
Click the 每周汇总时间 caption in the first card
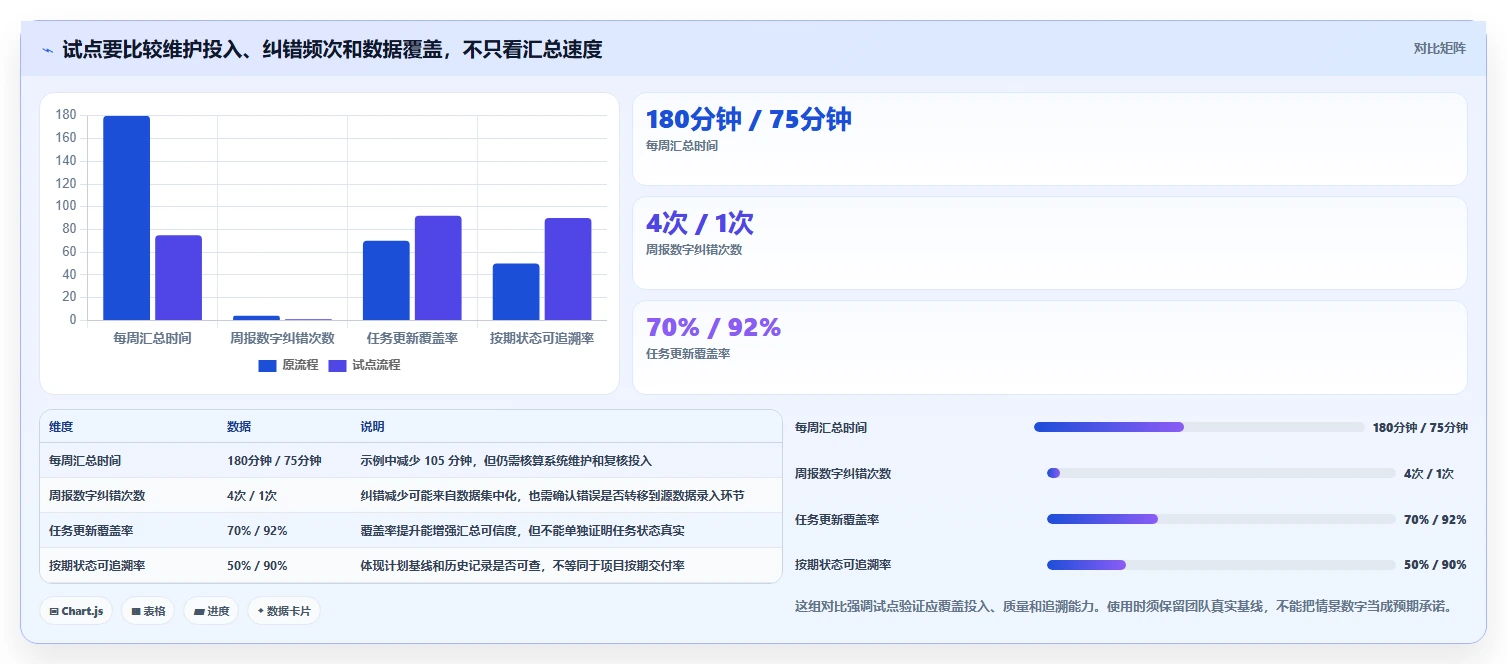(x=682, y=146)
